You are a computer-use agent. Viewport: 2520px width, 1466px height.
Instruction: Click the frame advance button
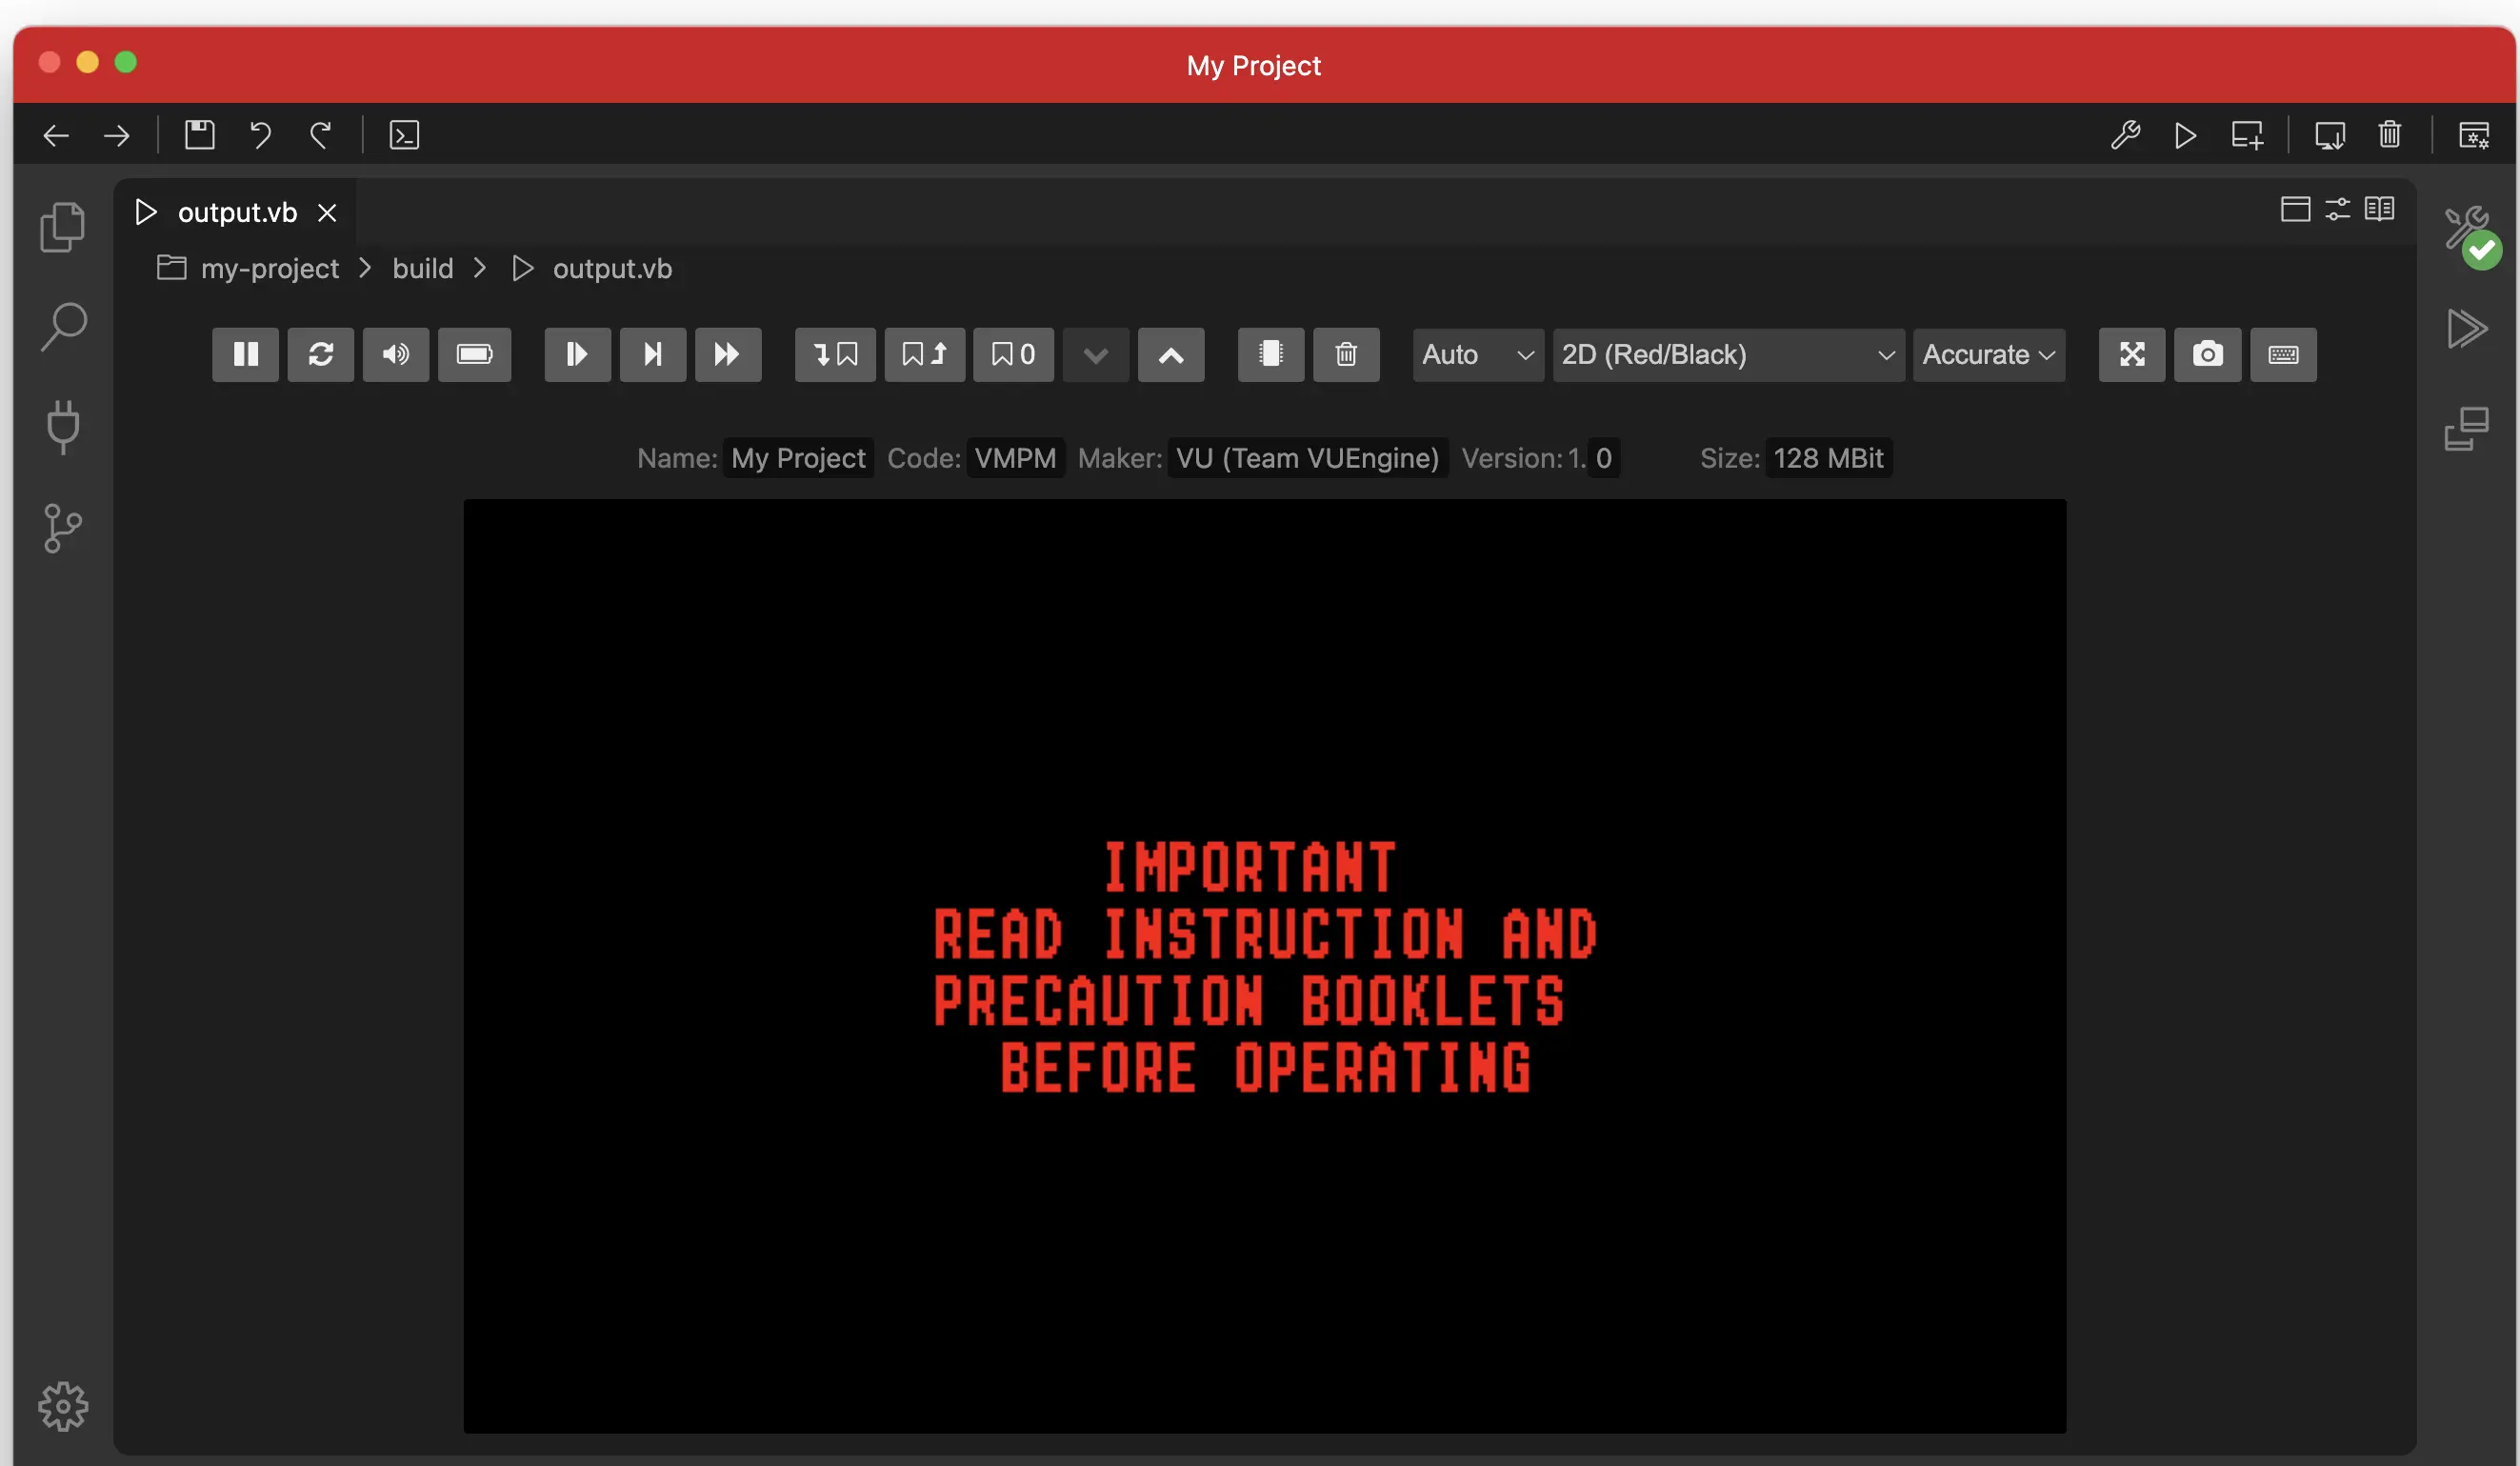pos(652,354)
